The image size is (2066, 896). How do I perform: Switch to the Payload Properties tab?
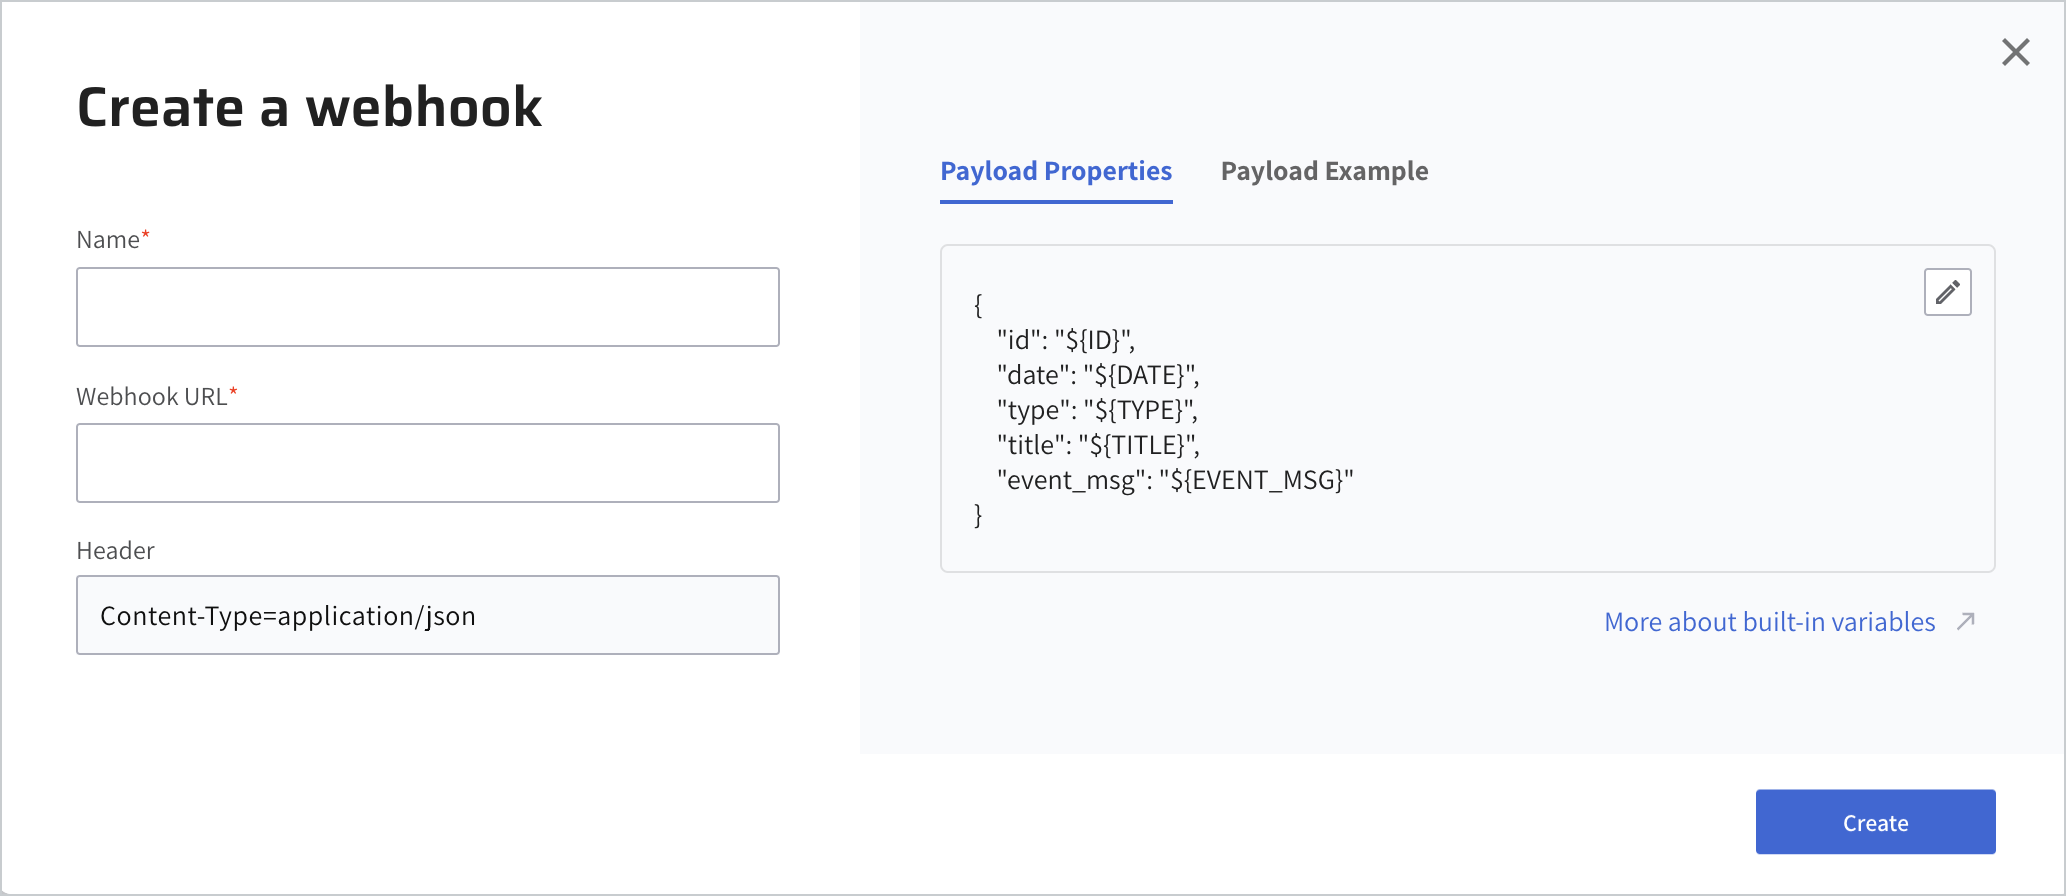(1056, 171)
